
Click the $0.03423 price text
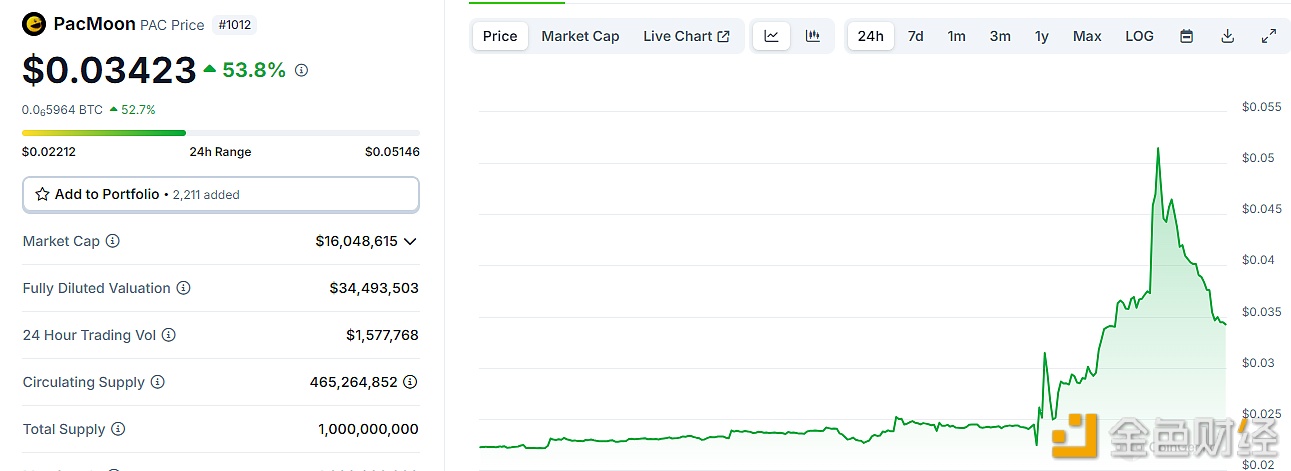110,70
